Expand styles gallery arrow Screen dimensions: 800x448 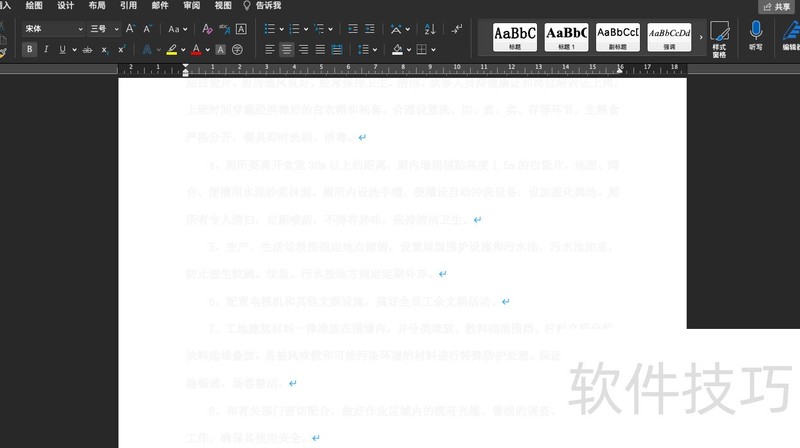[701, 37]
